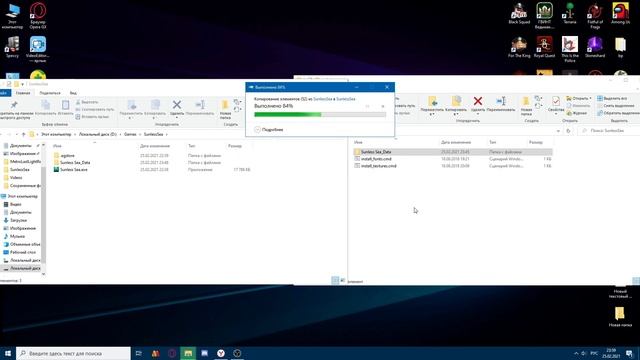Image resolution: width=640 pixels, height=360 pixels.
Task: Open Task View on the taskbar
Action: pyautogui.click(x=139, y=353)
